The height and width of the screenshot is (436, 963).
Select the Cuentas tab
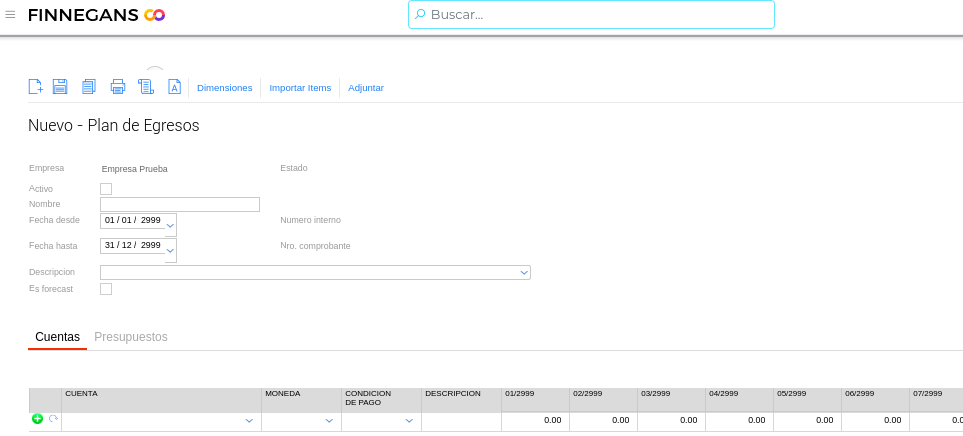coord(57,337)
